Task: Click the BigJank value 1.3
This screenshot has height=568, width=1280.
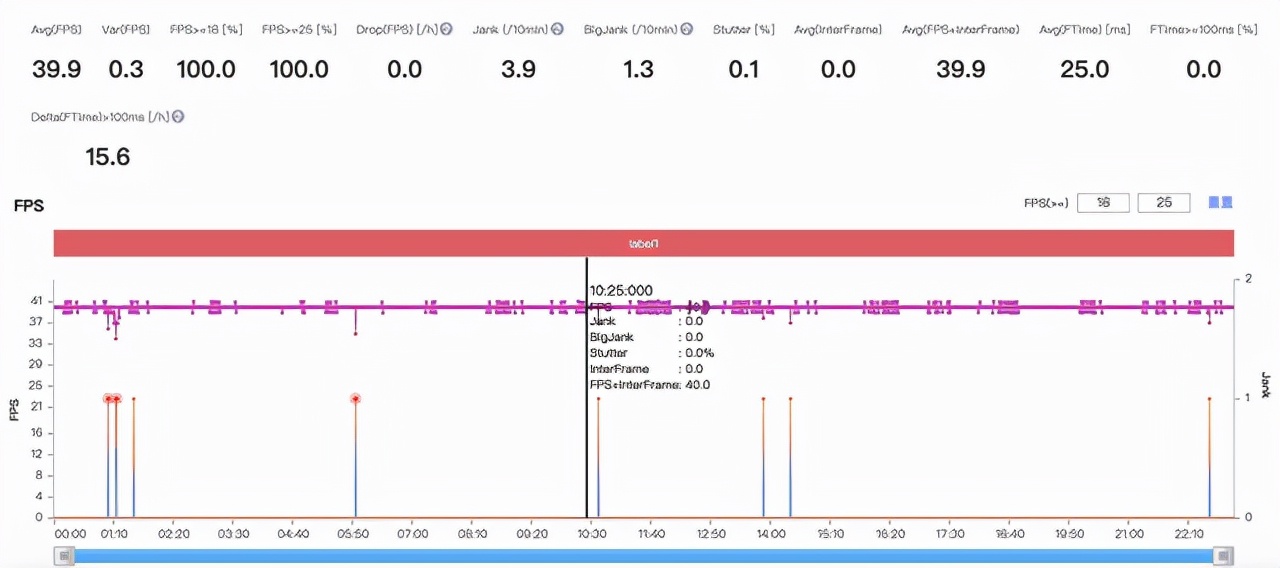Action: [638, 69]
